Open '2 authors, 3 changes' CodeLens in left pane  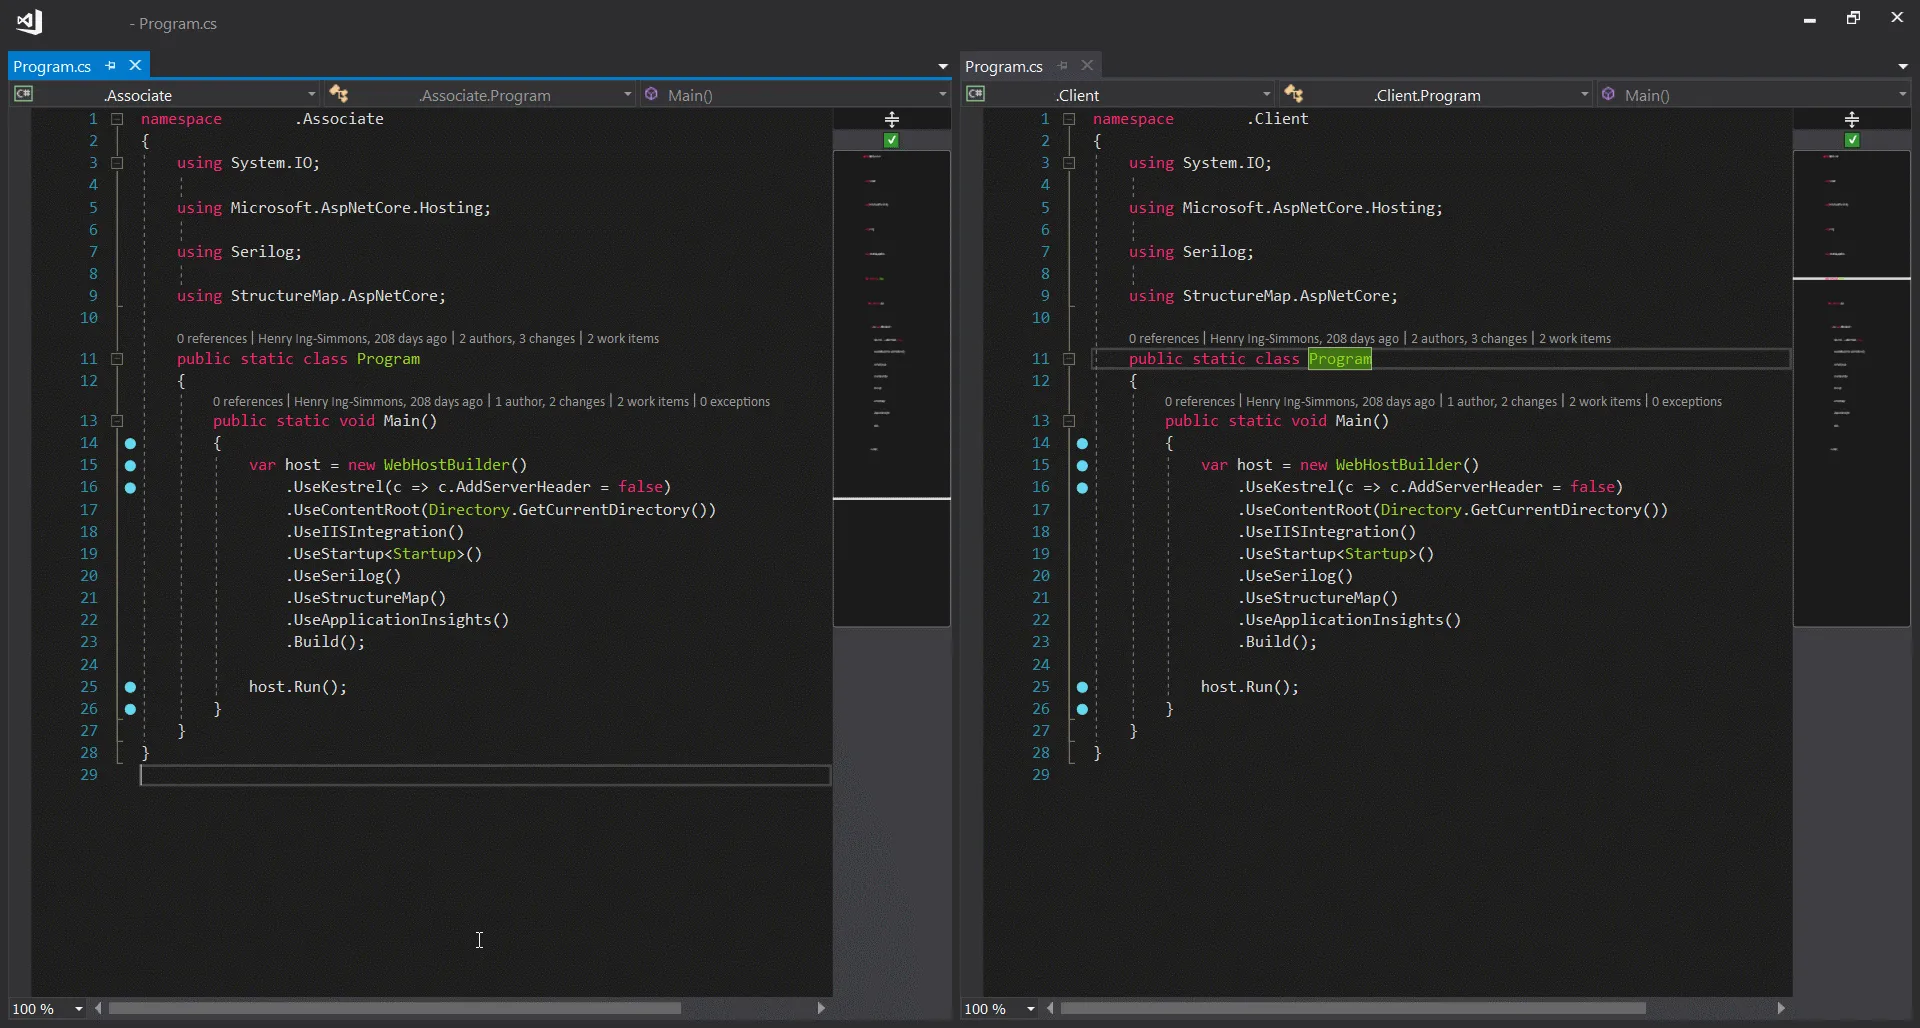coord(517,339)
